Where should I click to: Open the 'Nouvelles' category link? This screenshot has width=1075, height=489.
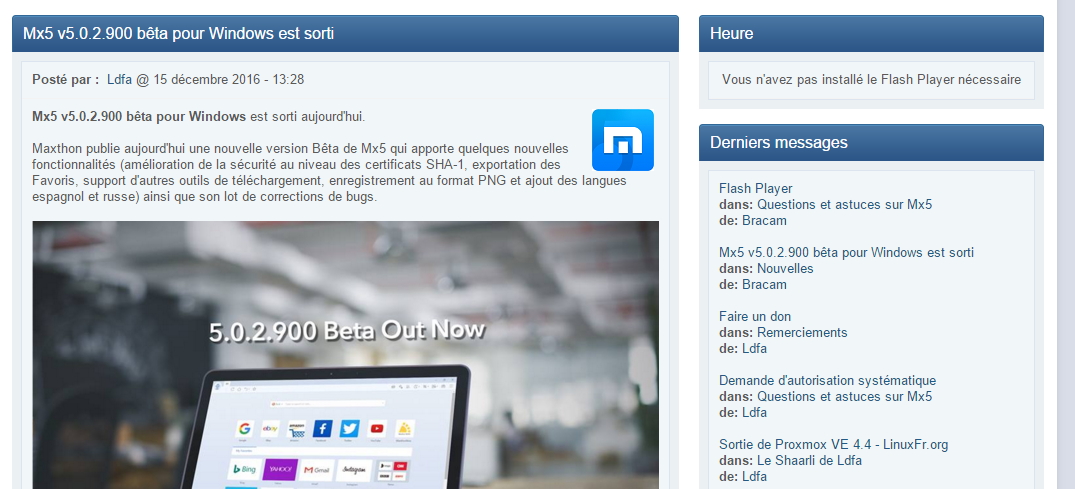coord(785,268)
